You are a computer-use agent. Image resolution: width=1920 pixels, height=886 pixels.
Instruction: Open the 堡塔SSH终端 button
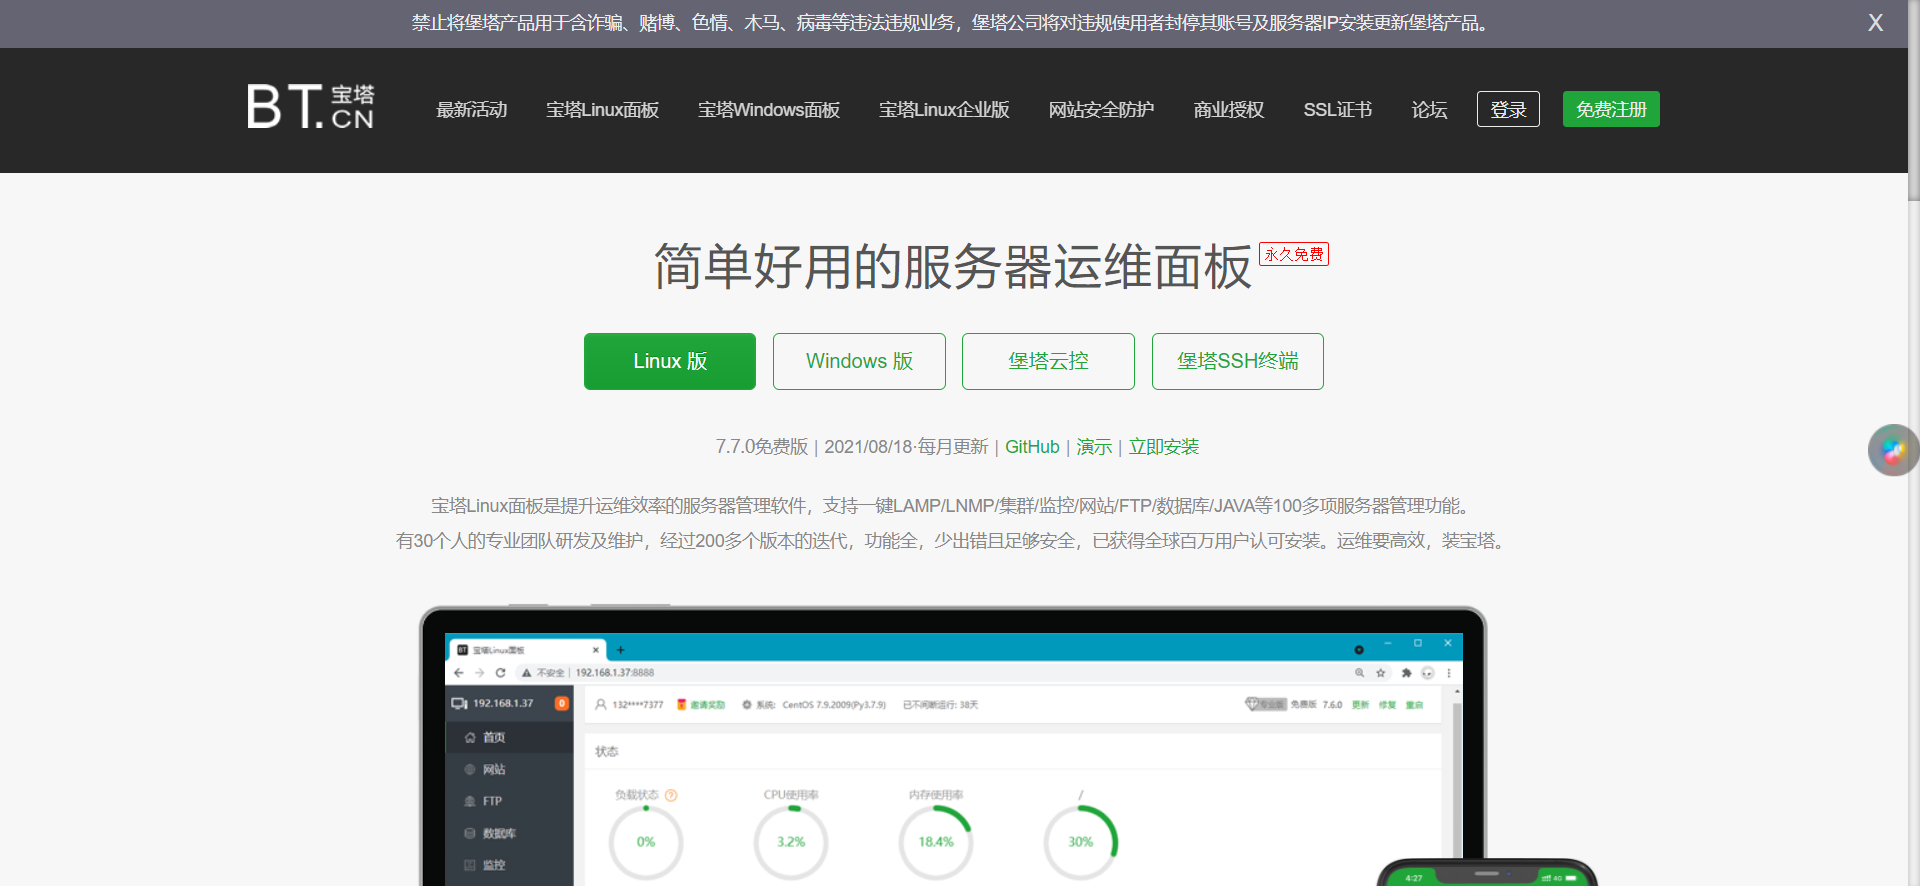pos(1238,361)
